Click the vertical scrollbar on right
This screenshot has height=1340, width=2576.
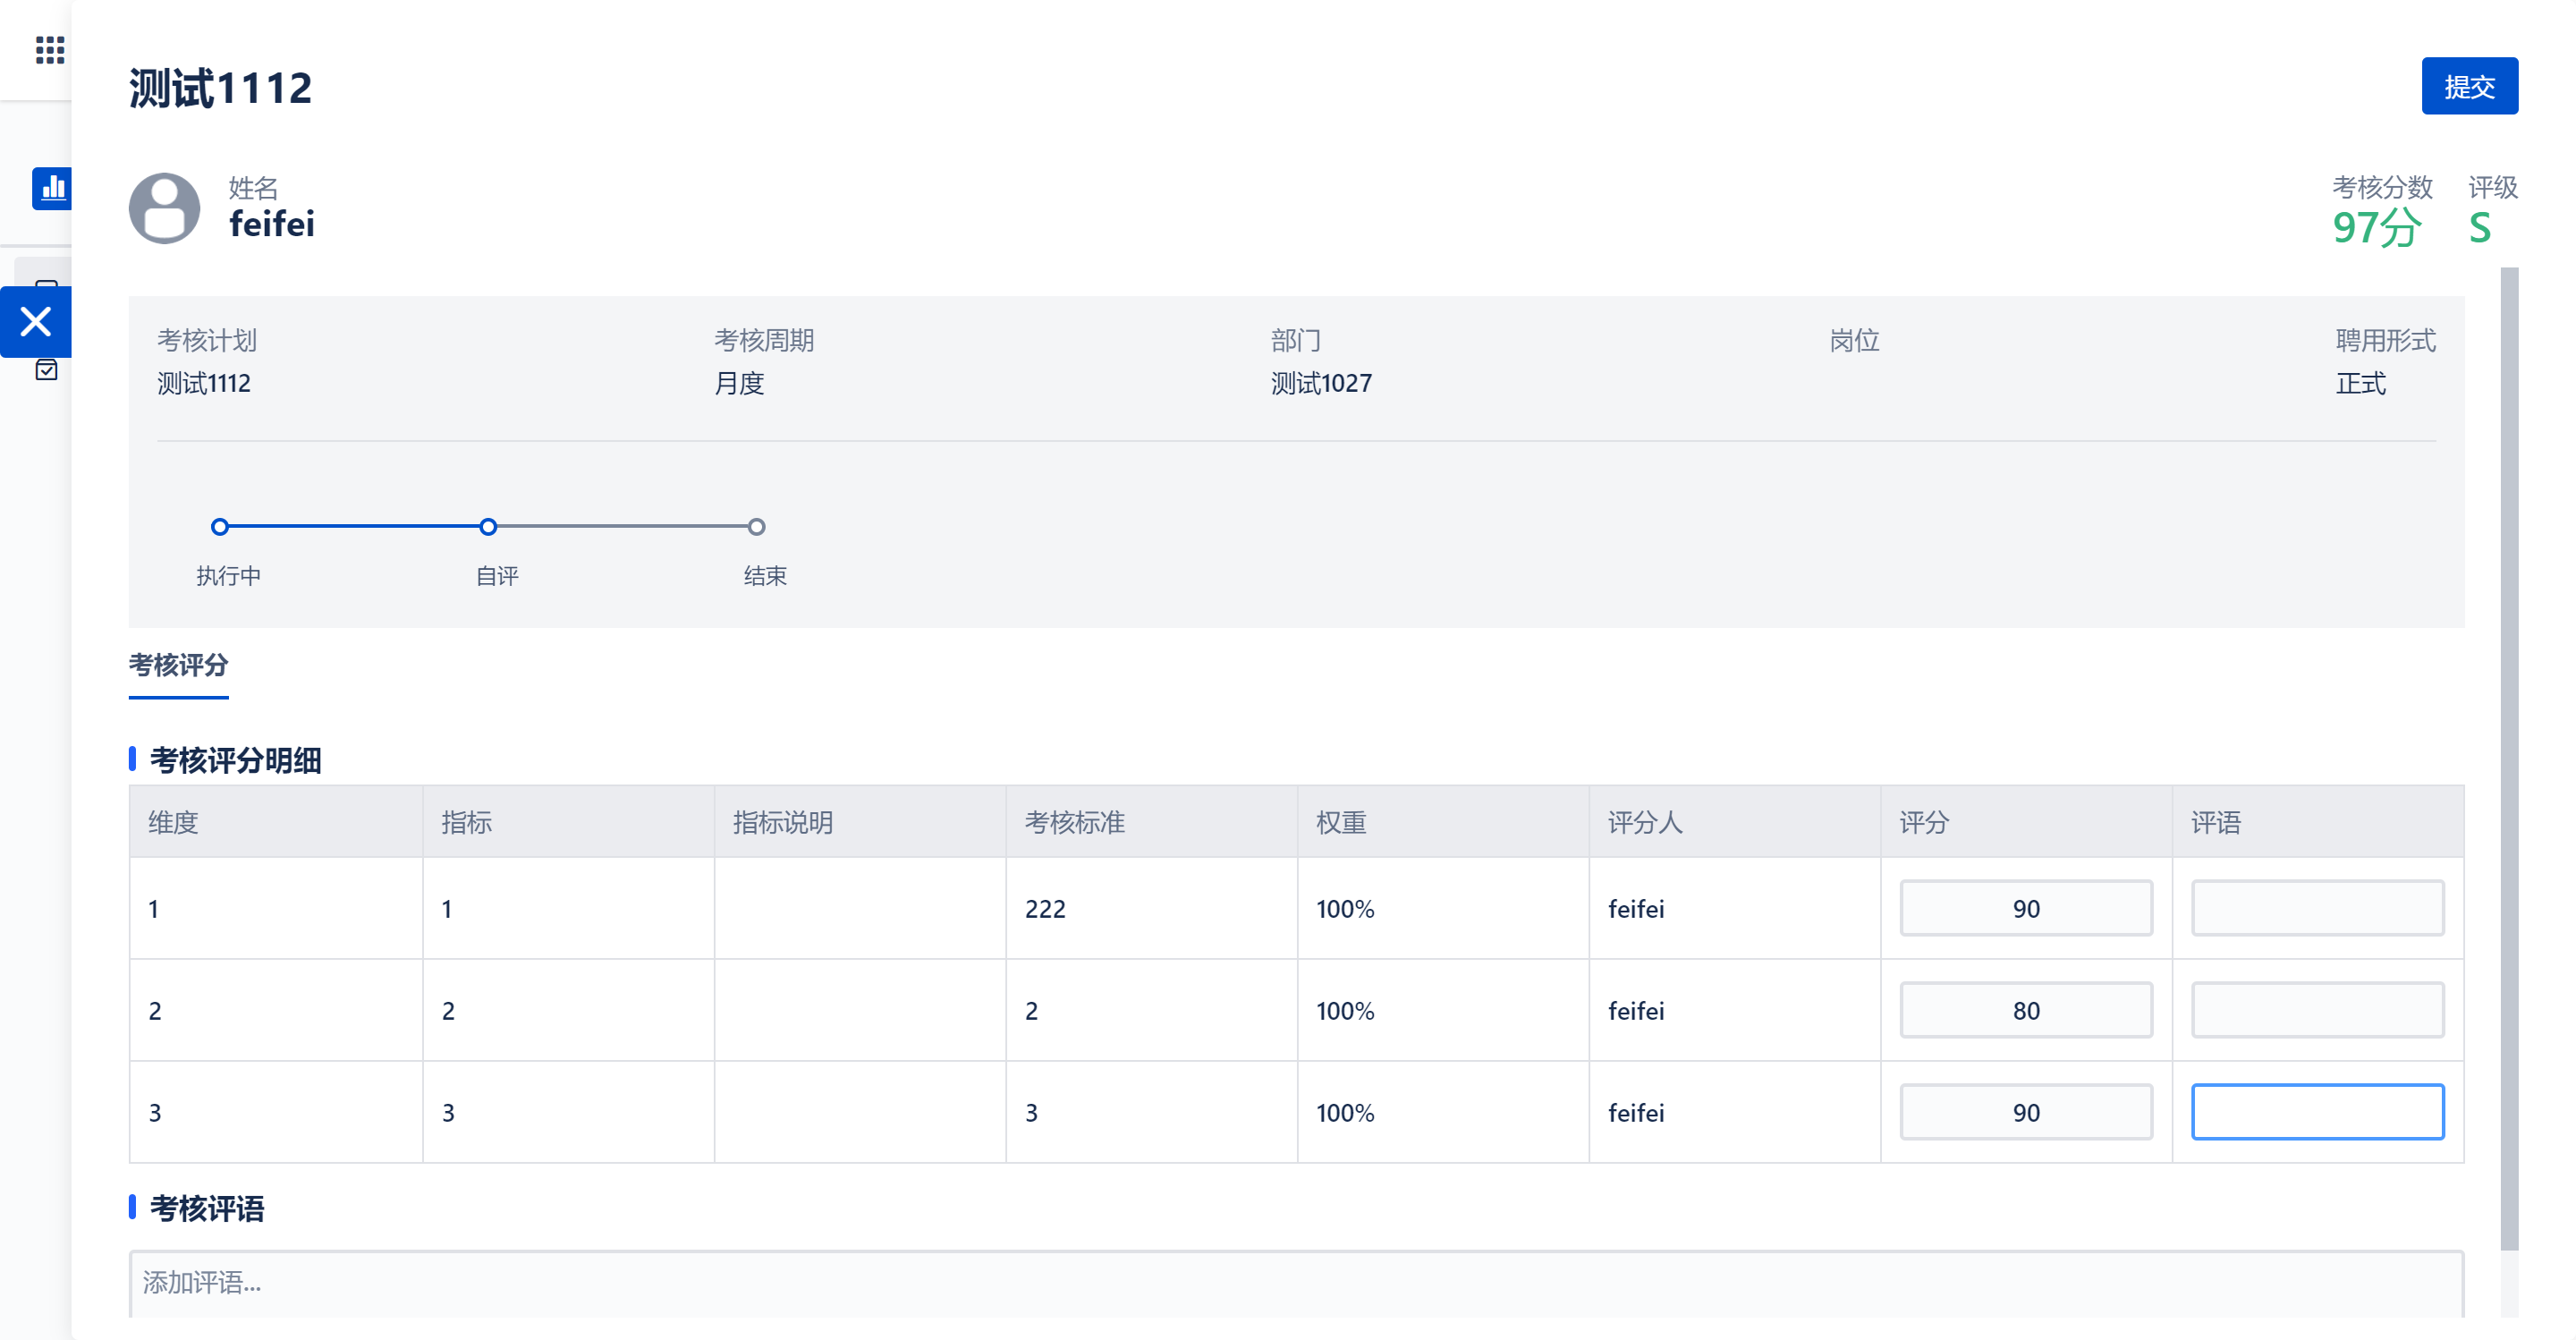pos(2509,758)
